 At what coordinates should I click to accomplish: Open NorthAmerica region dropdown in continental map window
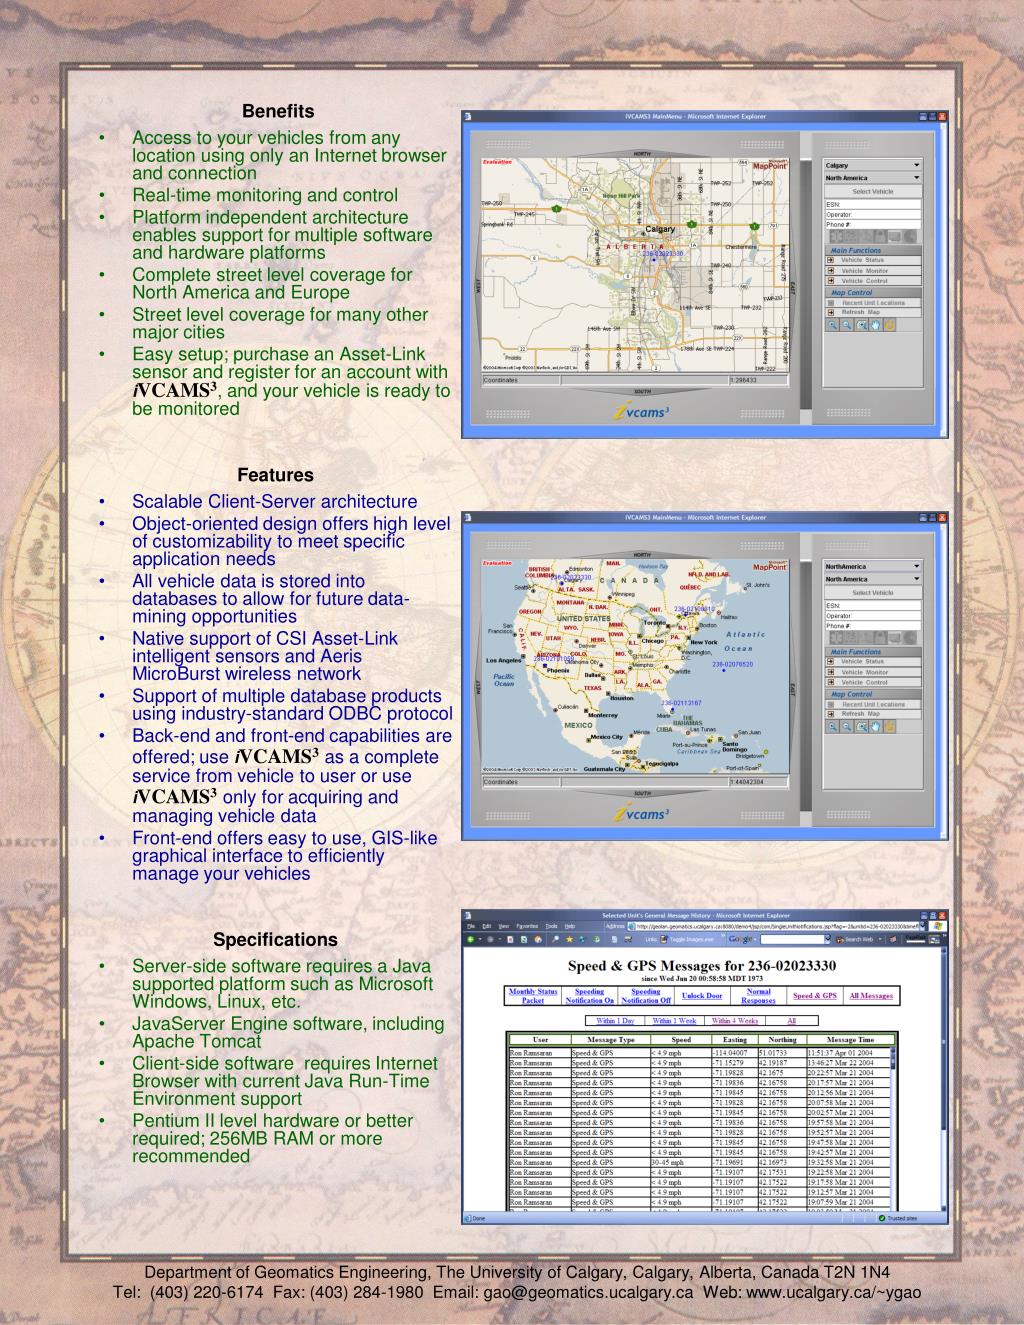point(873,566)
